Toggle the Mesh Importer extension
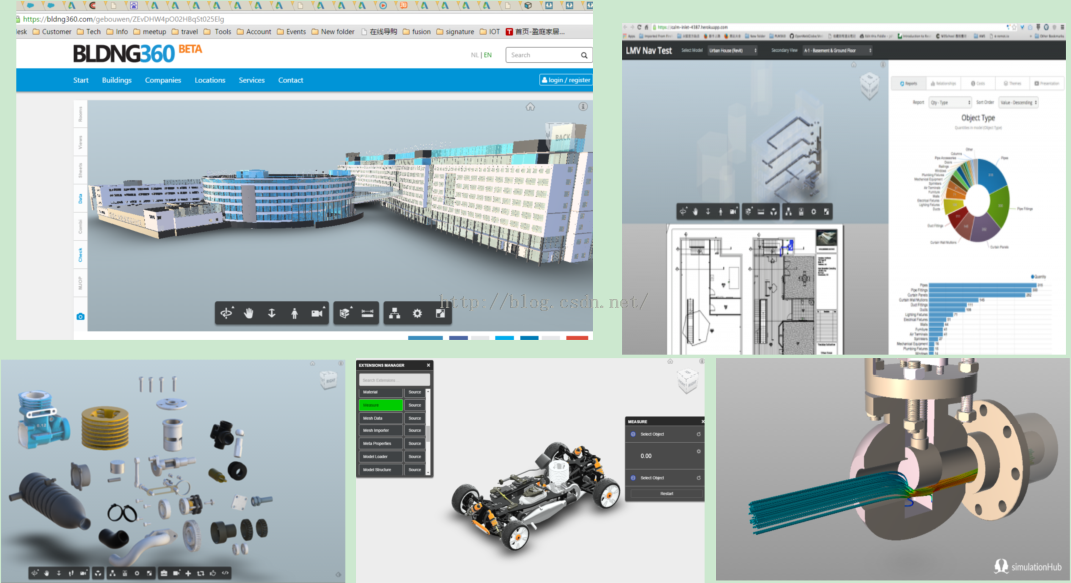1071x583 pixels. click(x=380, y=431)
